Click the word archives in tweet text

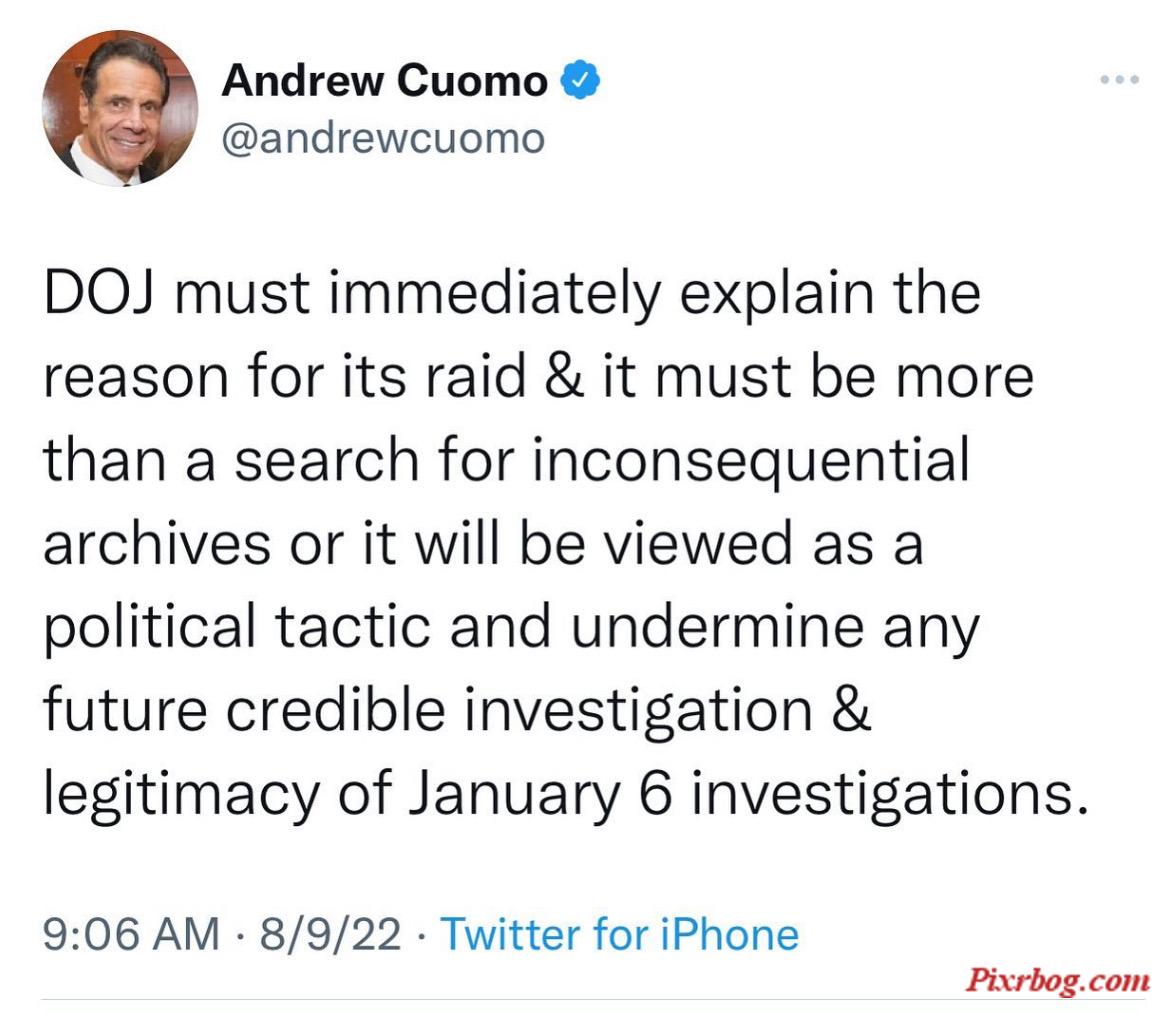[157, 544]
